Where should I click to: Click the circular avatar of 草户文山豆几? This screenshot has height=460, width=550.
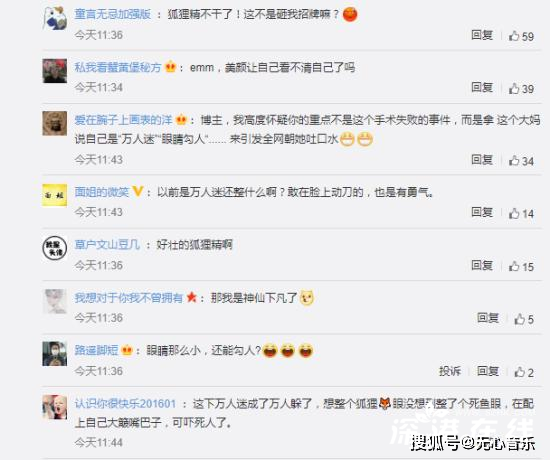point(55,248)
